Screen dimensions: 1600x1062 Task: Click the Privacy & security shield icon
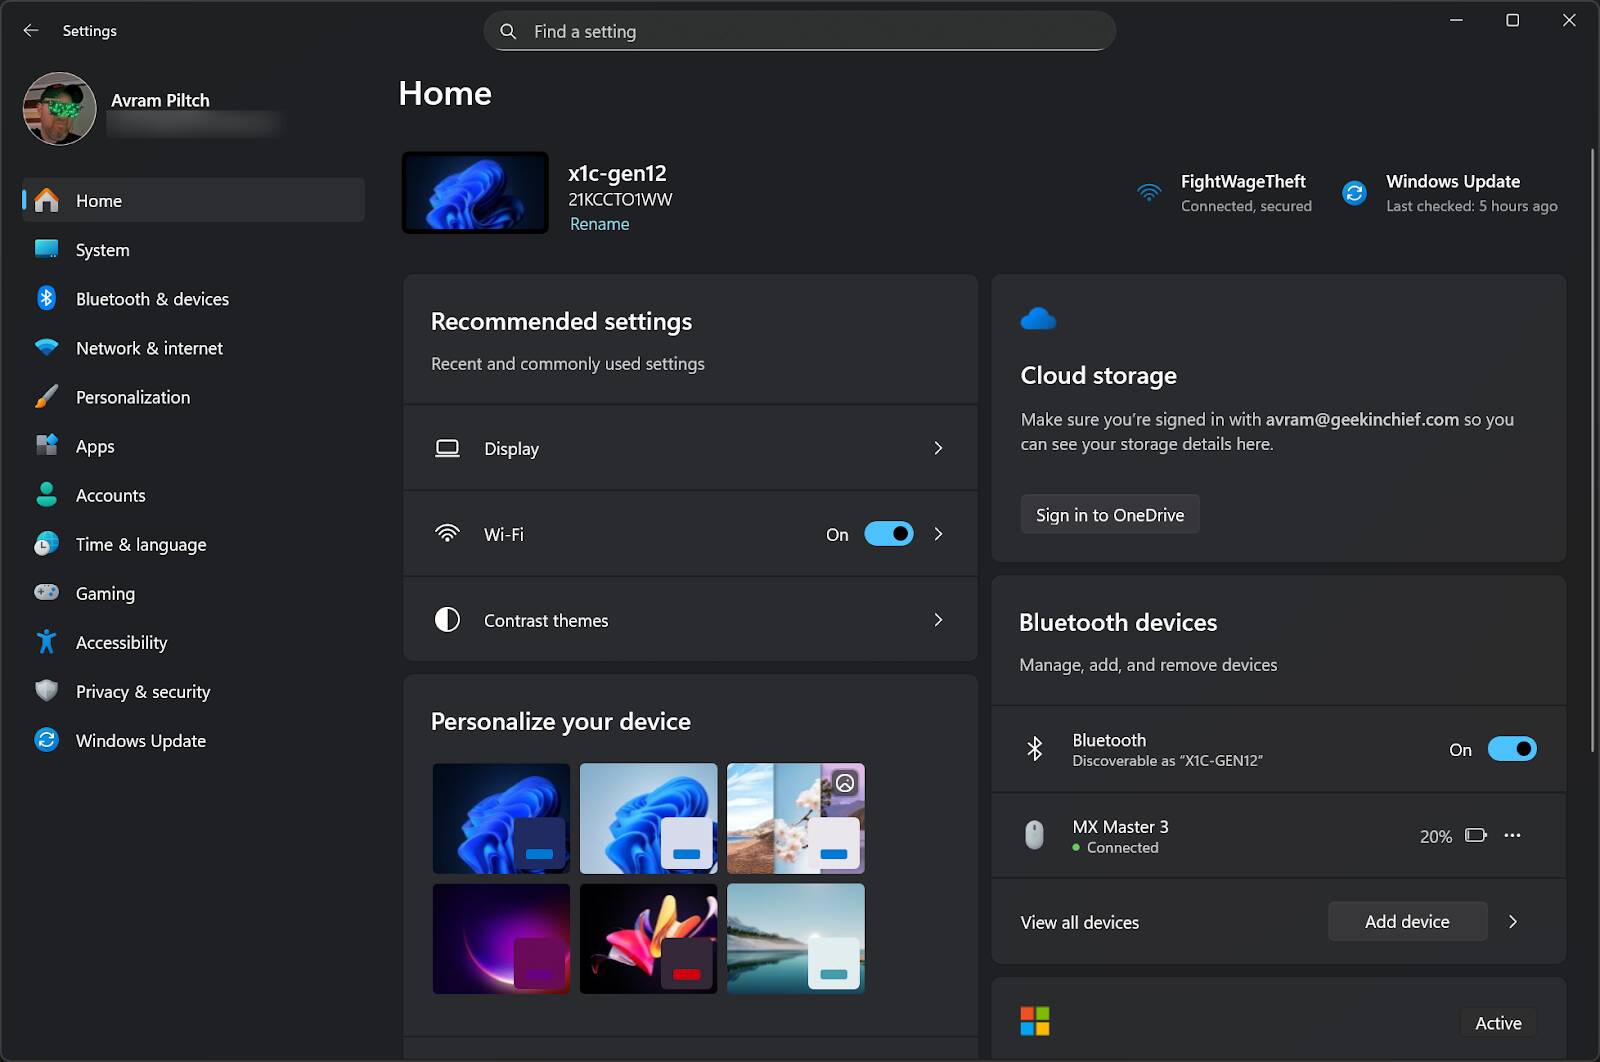[x=47, y=690]
